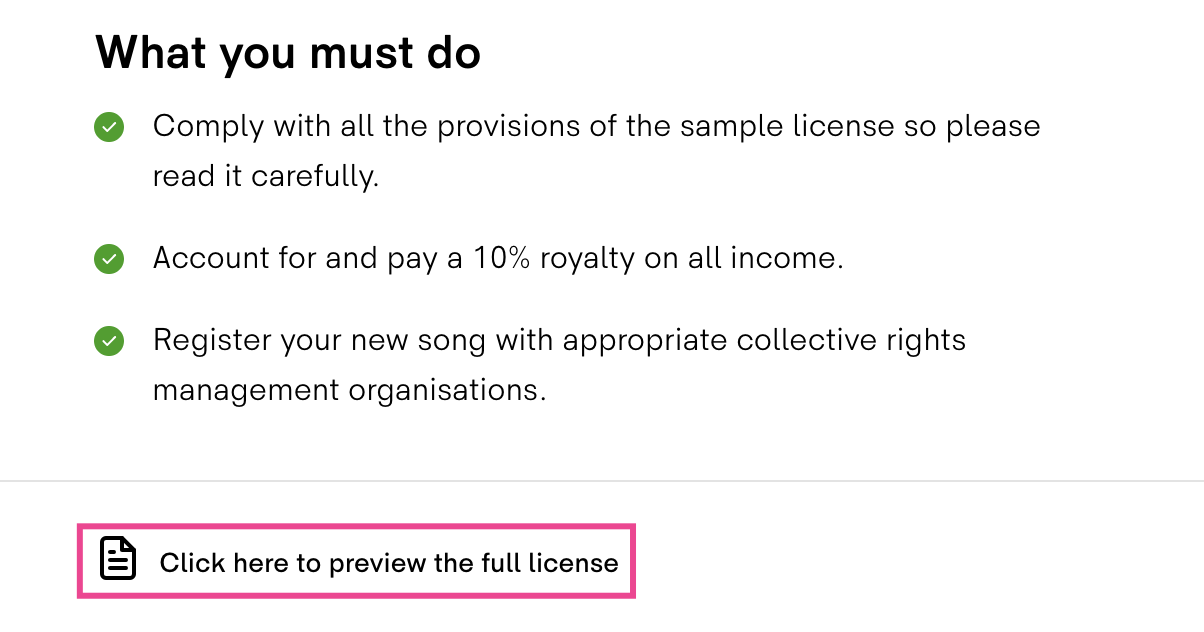The height and width of the screenshot is (632, 1204).
Task: Select the 'Comply with all the provisions' line
Action: 596,127
